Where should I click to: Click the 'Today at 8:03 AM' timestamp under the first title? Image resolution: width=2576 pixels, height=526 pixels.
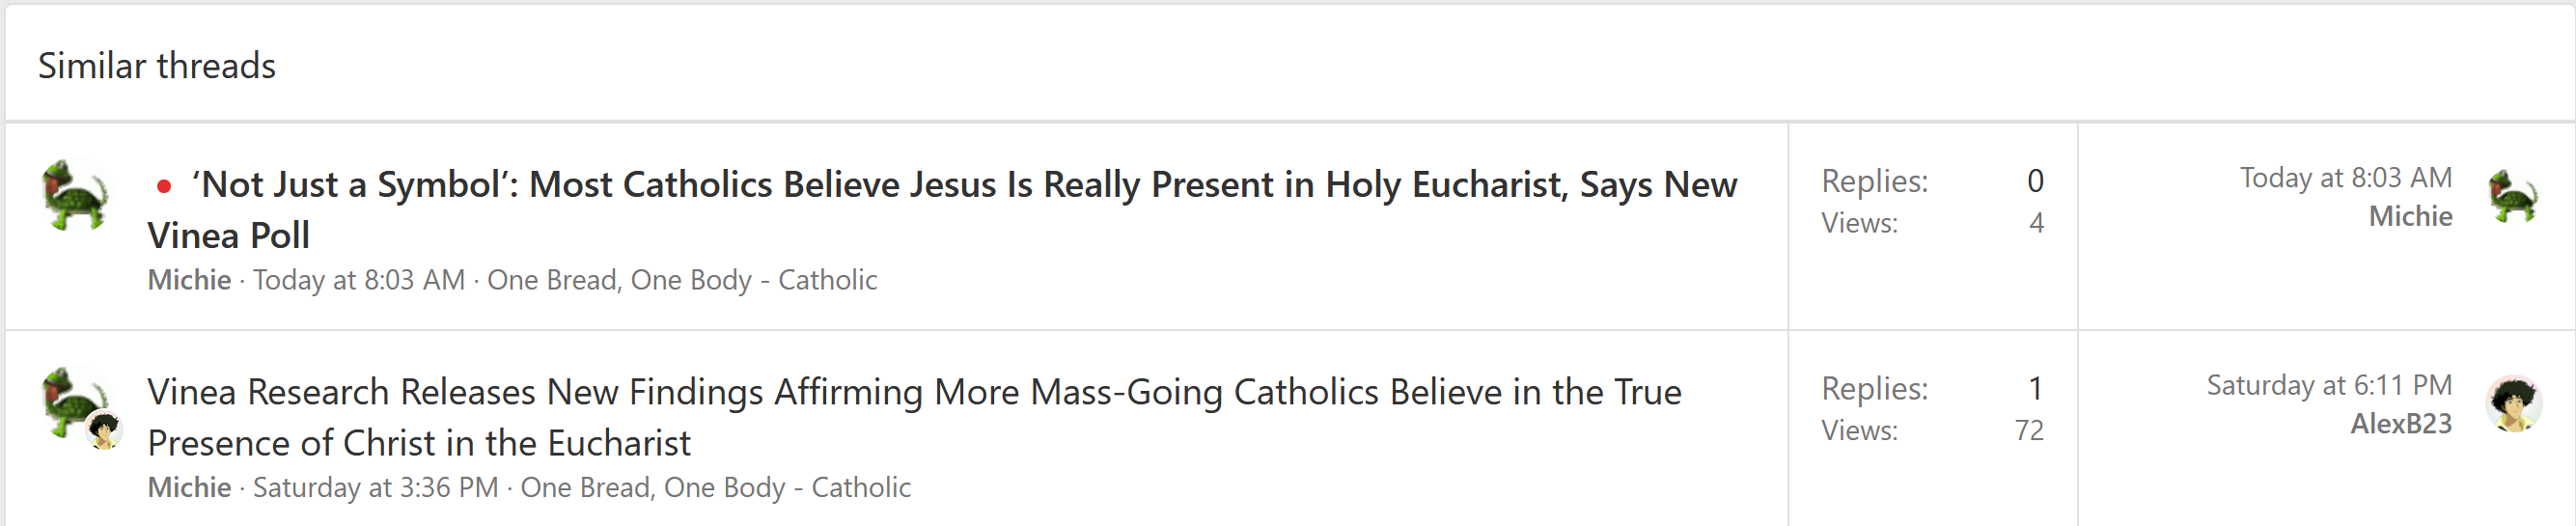[x=359, y=280]
